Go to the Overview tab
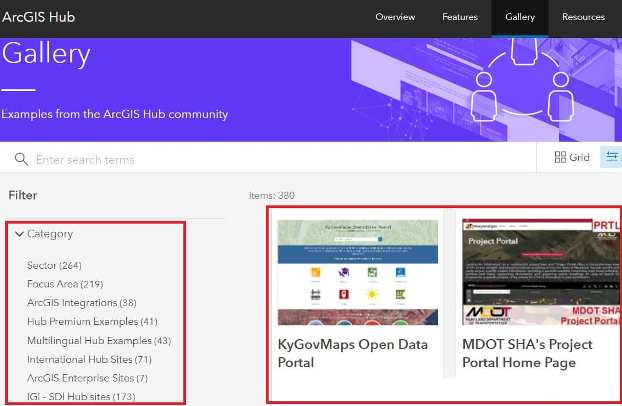The height and width of the screenshot is (406, 622). click(x=395, y=17)
